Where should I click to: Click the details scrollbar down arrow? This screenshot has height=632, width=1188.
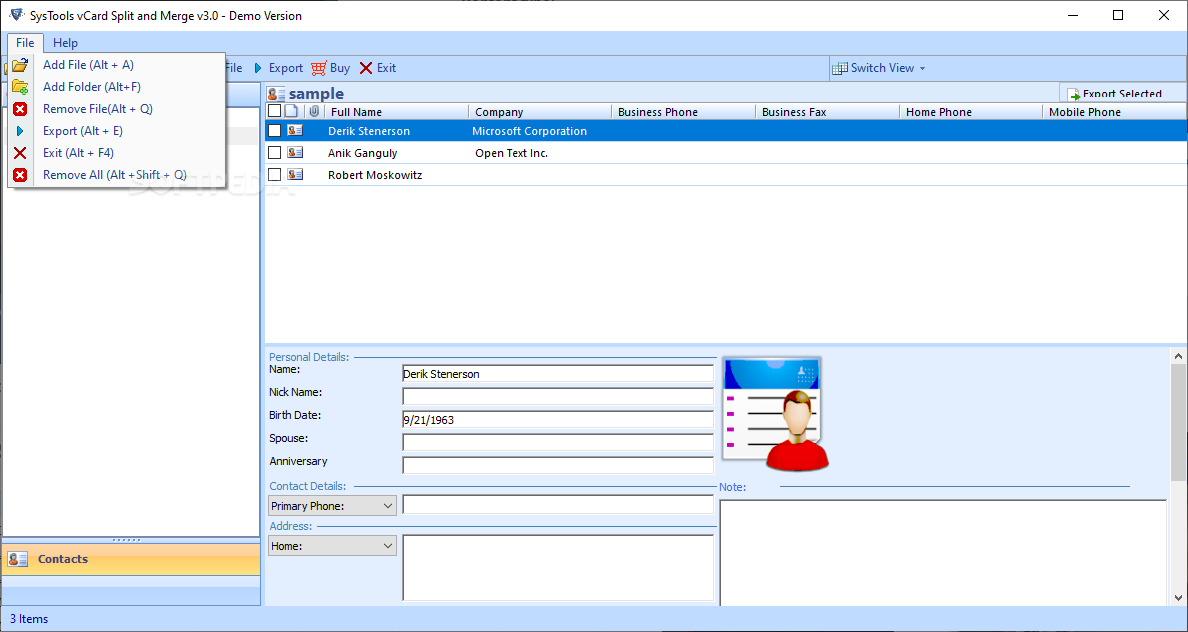point(1178,598)
